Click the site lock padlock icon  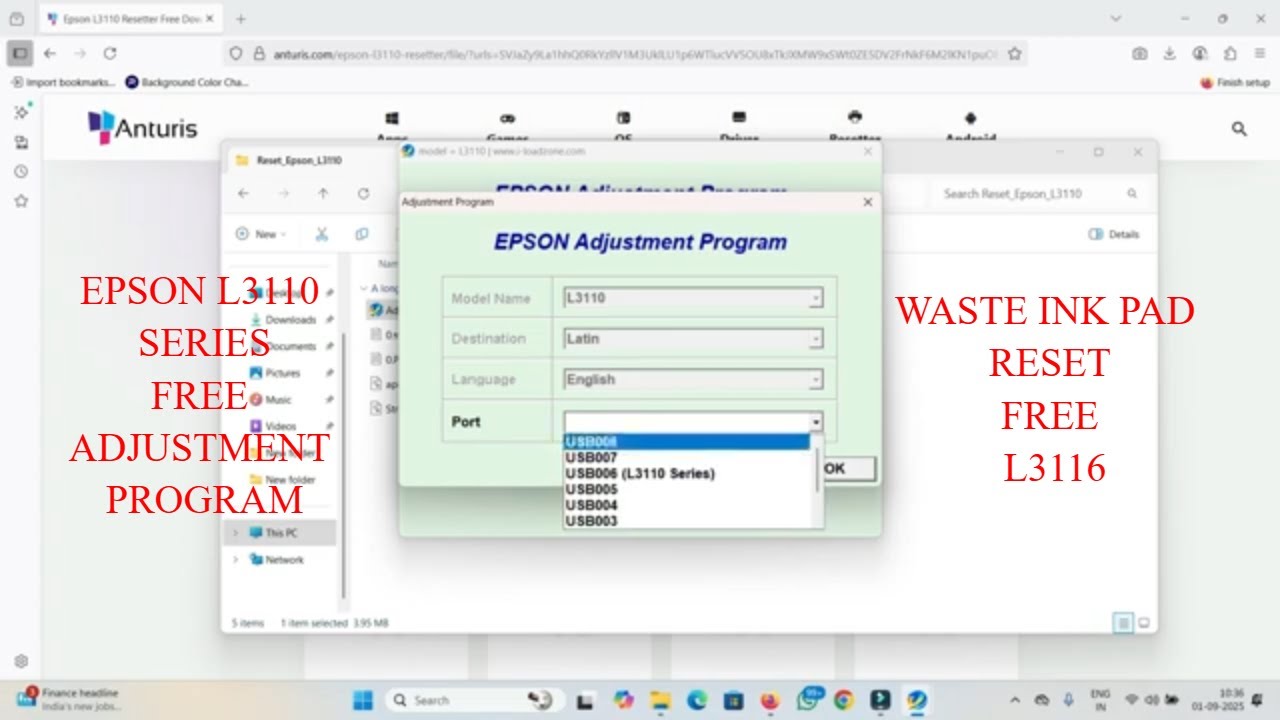(x=259, y=54)
